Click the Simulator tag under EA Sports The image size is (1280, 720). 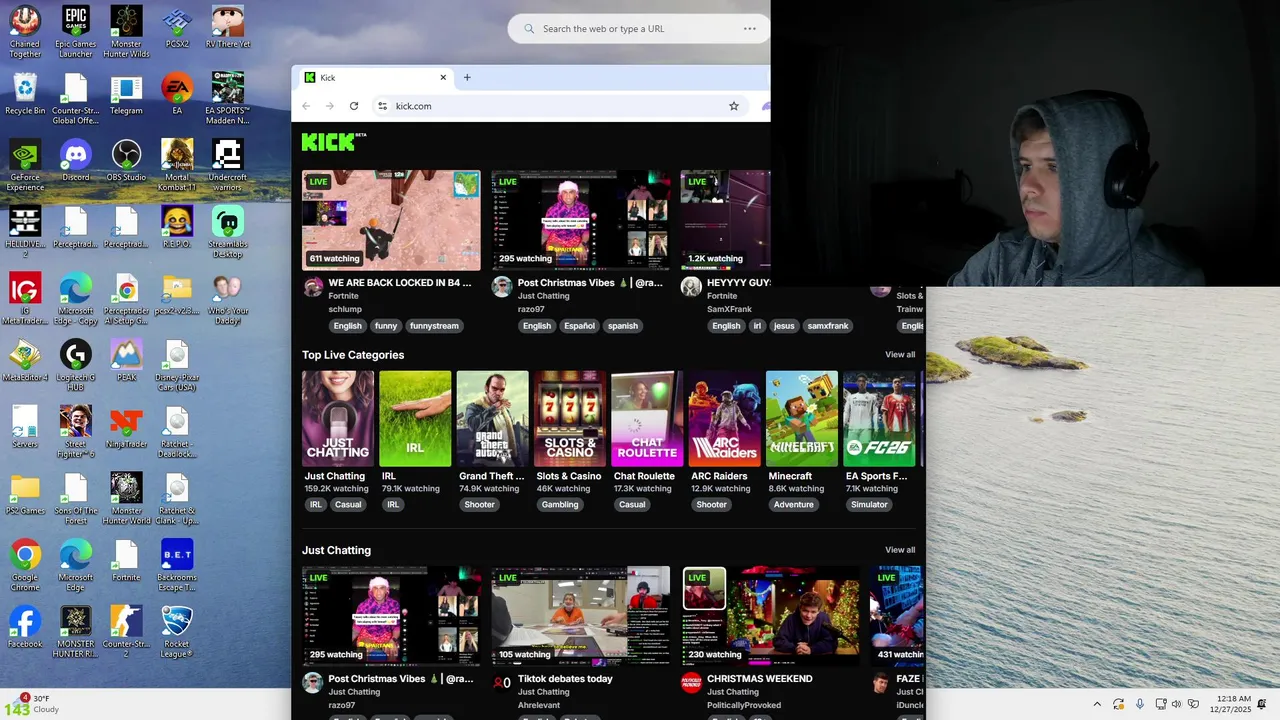[869, 505]
